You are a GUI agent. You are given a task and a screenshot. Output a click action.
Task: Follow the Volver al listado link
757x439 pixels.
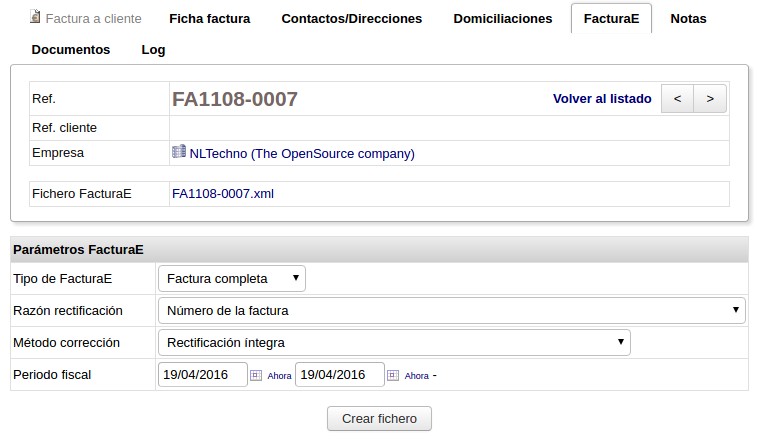[602, 99]
